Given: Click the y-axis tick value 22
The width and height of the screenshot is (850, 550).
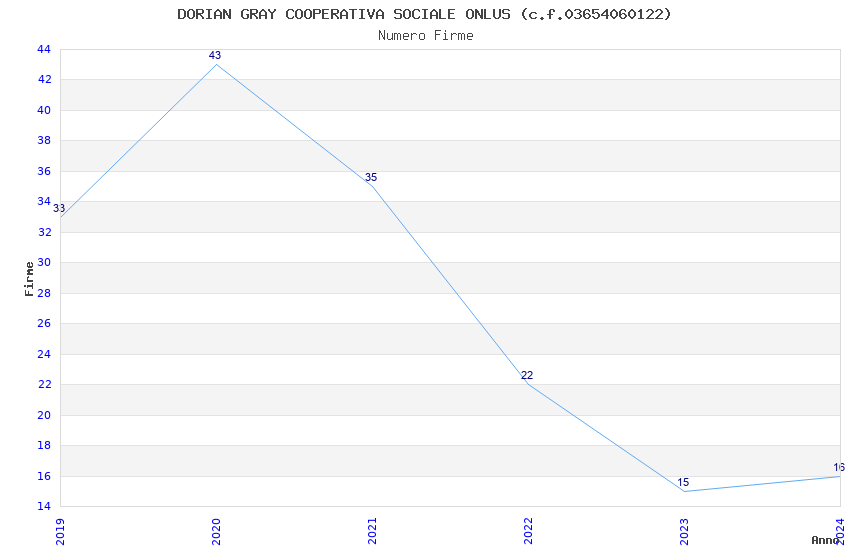Looking at the screenshot, I should click(44, 384).
